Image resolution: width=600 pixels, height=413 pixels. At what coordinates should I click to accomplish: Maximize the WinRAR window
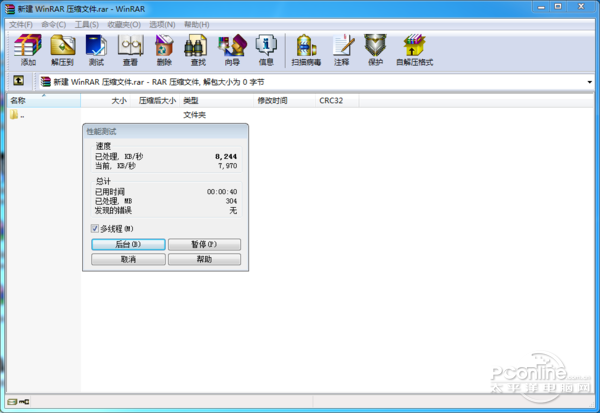point(558,7)
